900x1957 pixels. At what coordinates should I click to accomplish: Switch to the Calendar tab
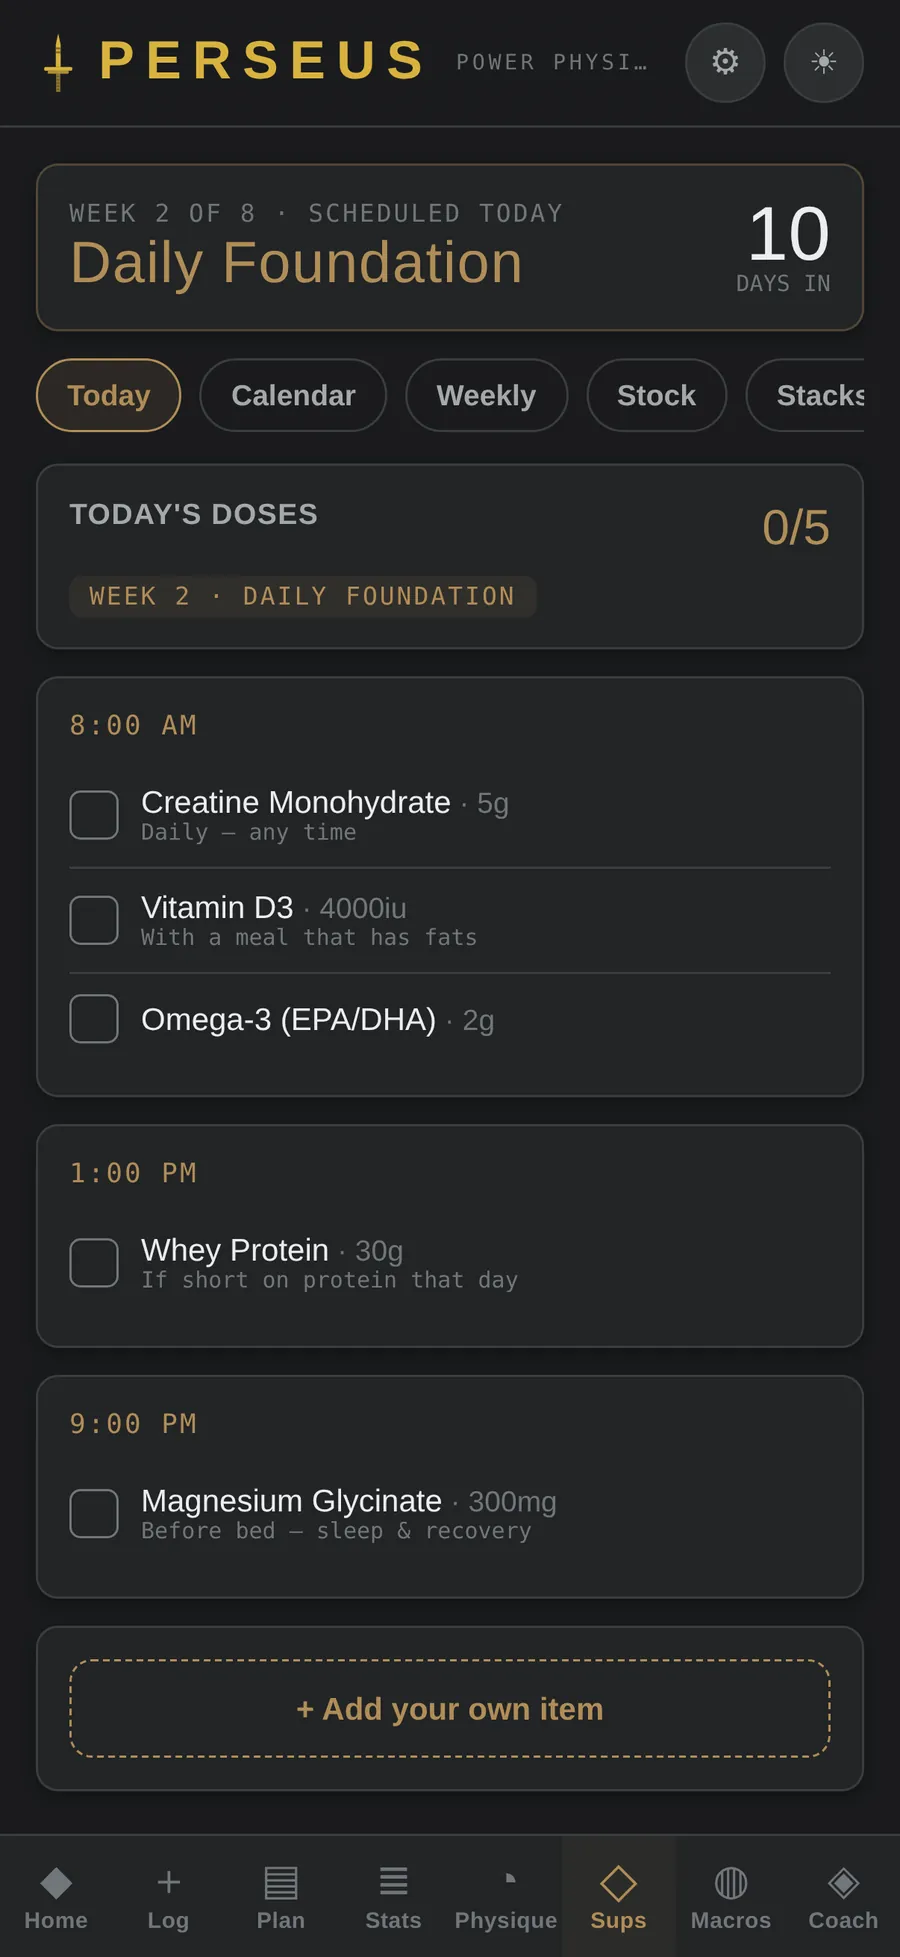click(293, 395)
